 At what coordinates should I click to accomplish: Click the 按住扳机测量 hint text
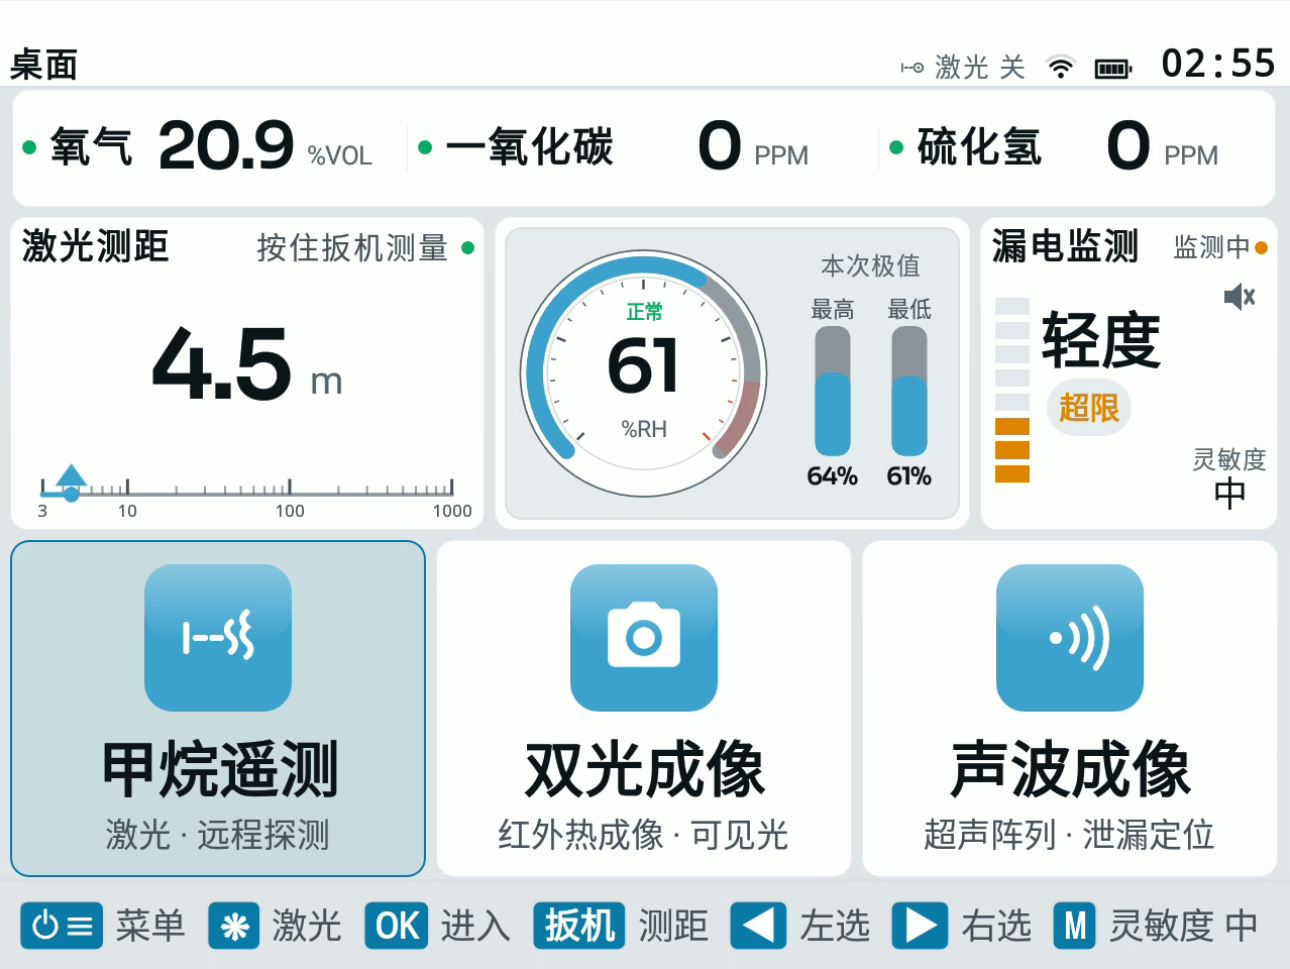point(352,247)
